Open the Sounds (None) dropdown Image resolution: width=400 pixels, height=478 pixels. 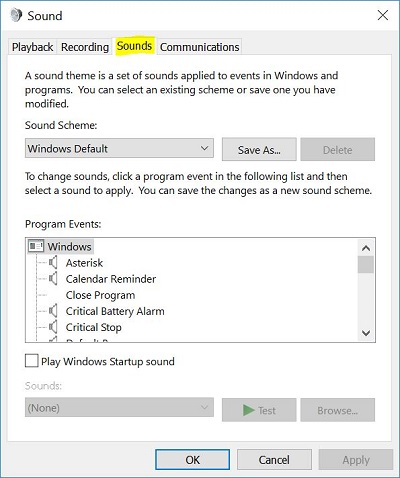[119, 407]
